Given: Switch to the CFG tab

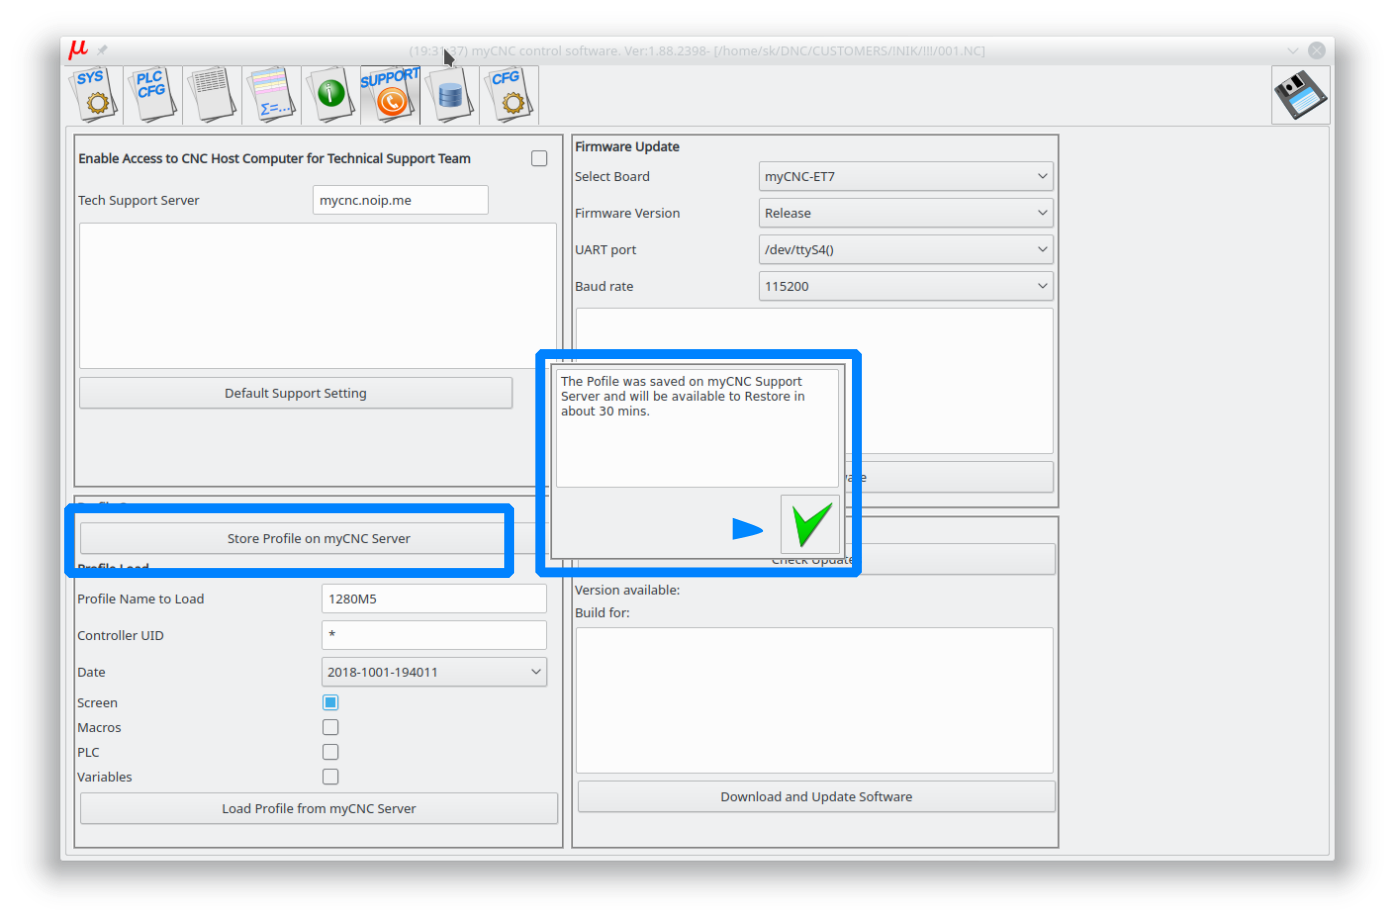Looking at the screenshot, I should (x=509, y=95).
